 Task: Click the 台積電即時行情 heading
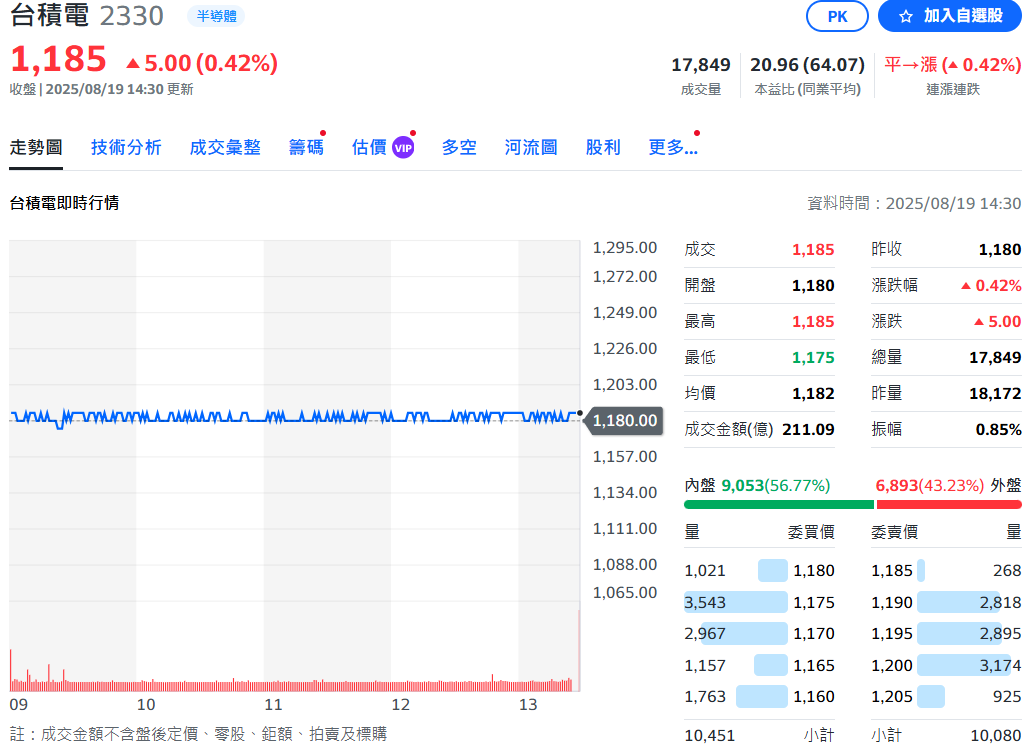coord(65,203)
